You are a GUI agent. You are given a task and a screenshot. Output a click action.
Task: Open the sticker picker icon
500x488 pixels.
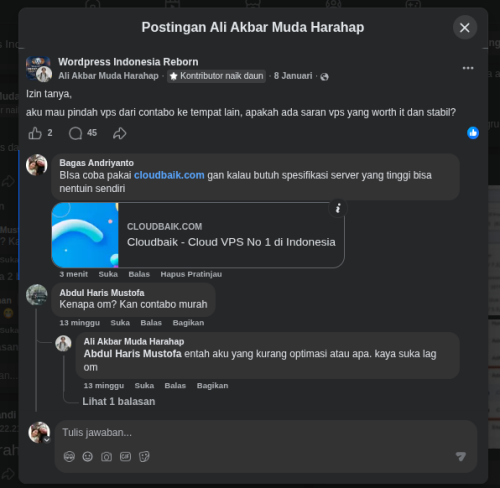(144, 456)
